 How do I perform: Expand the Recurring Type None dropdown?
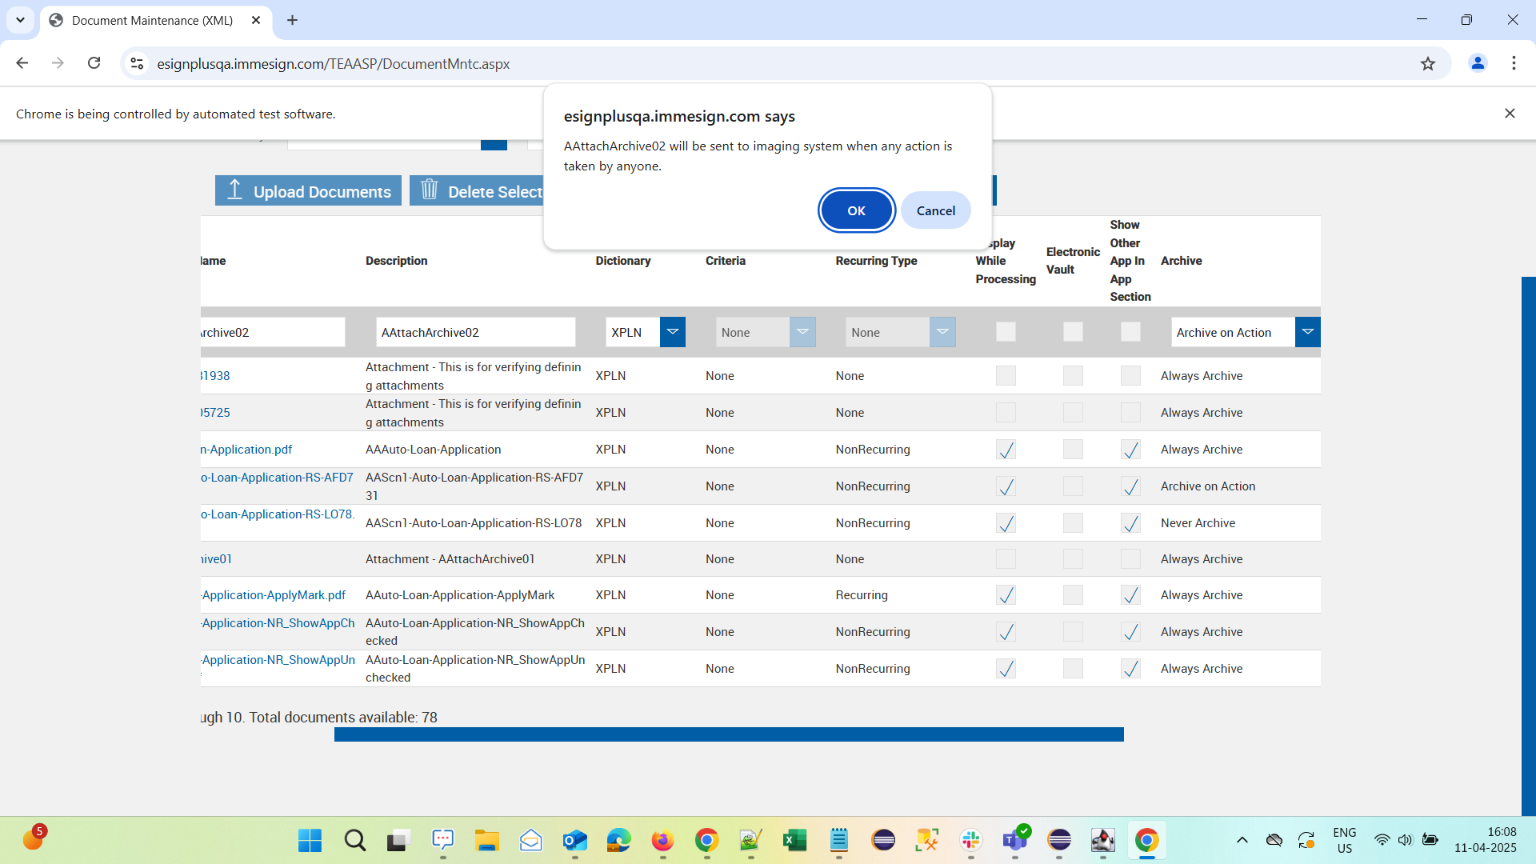pyautogui.click(x=943, y=332)
